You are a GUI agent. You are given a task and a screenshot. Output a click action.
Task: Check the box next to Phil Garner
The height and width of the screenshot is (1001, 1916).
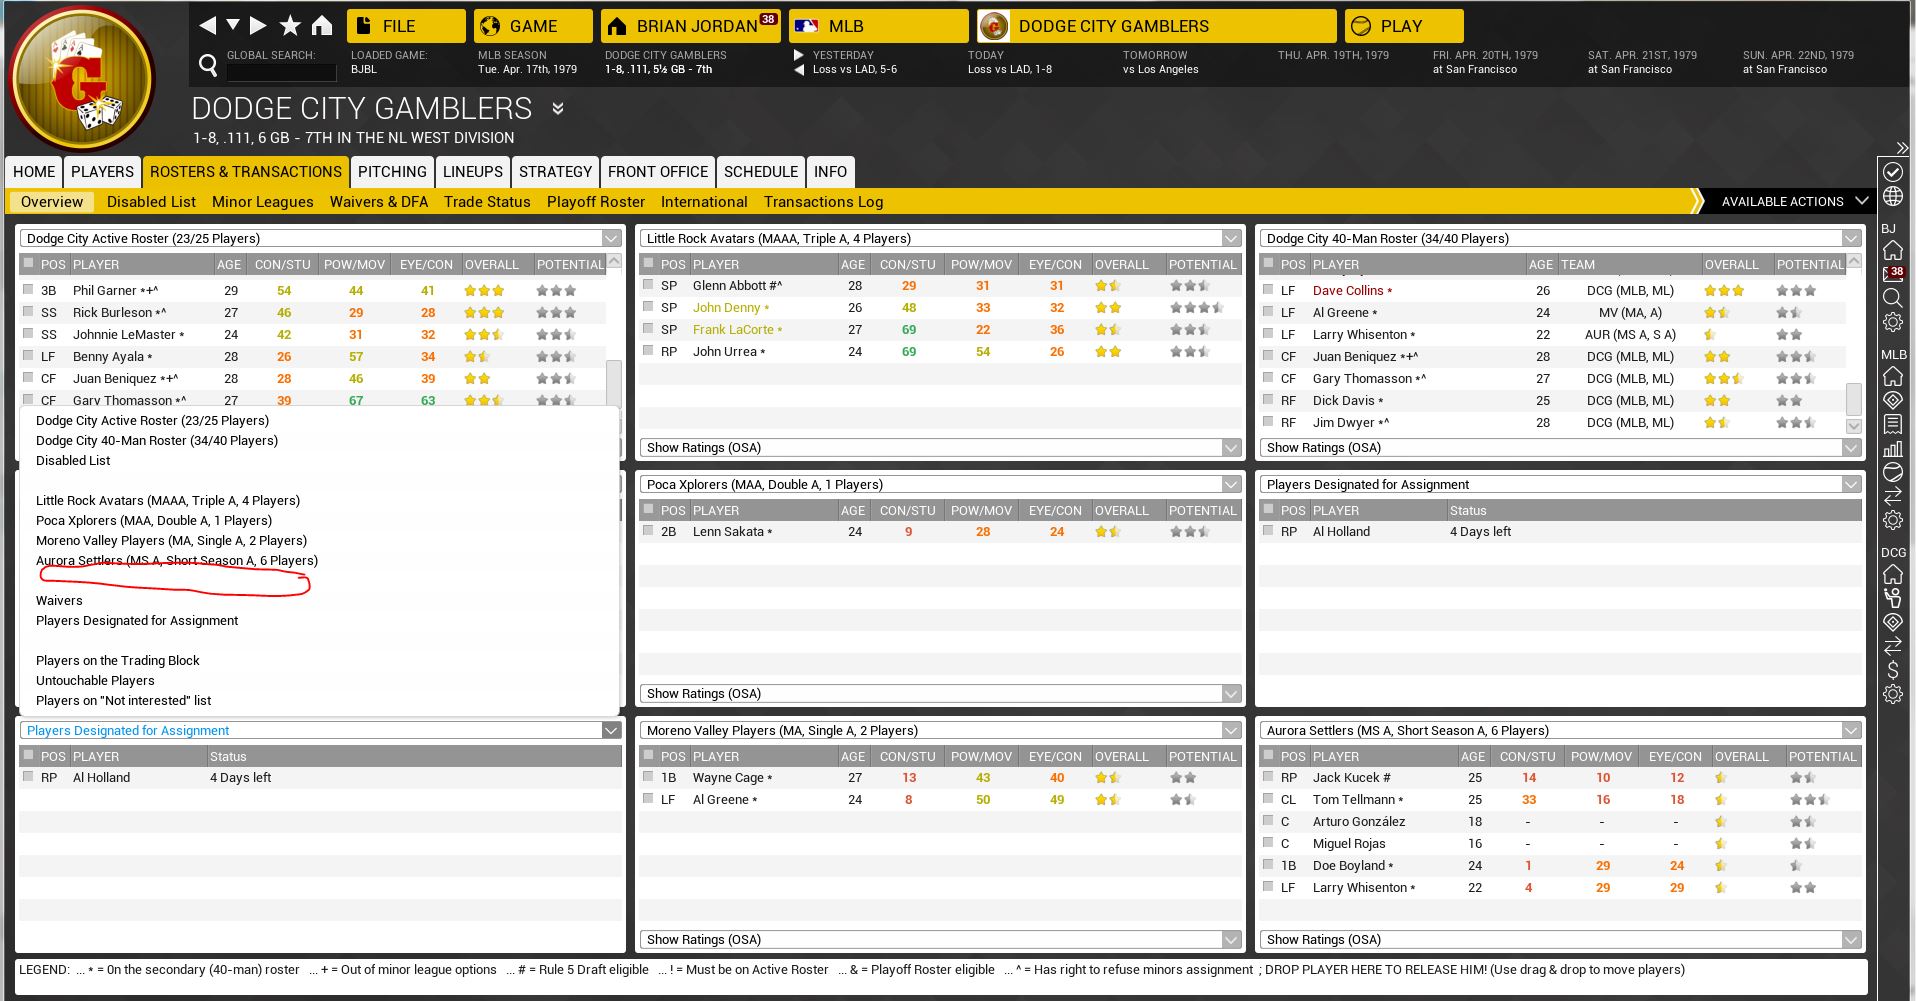28,290
